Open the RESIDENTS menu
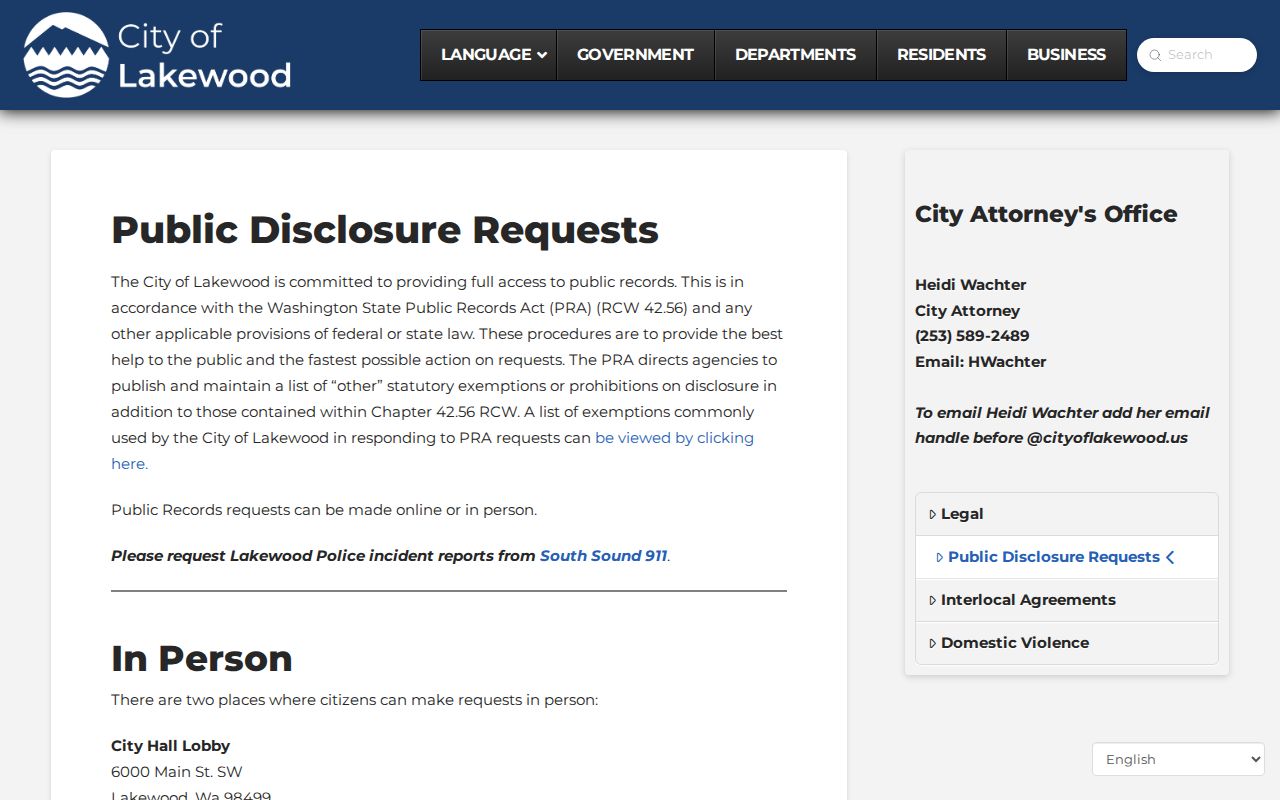The height and width of the screenshot is (800, 1280). point(941,55)
